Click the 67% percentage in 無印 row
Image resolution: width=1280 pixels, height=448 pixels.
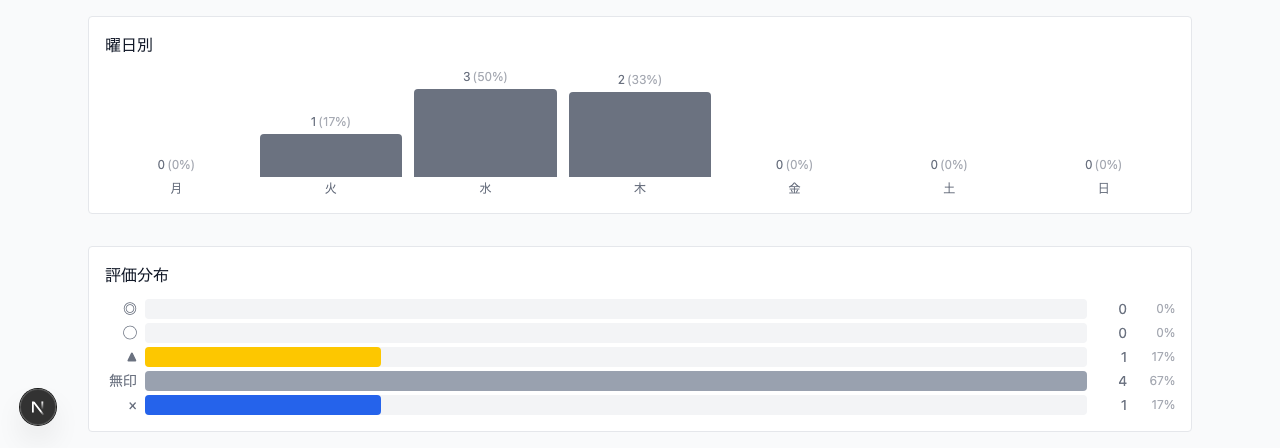(1162, 381)
